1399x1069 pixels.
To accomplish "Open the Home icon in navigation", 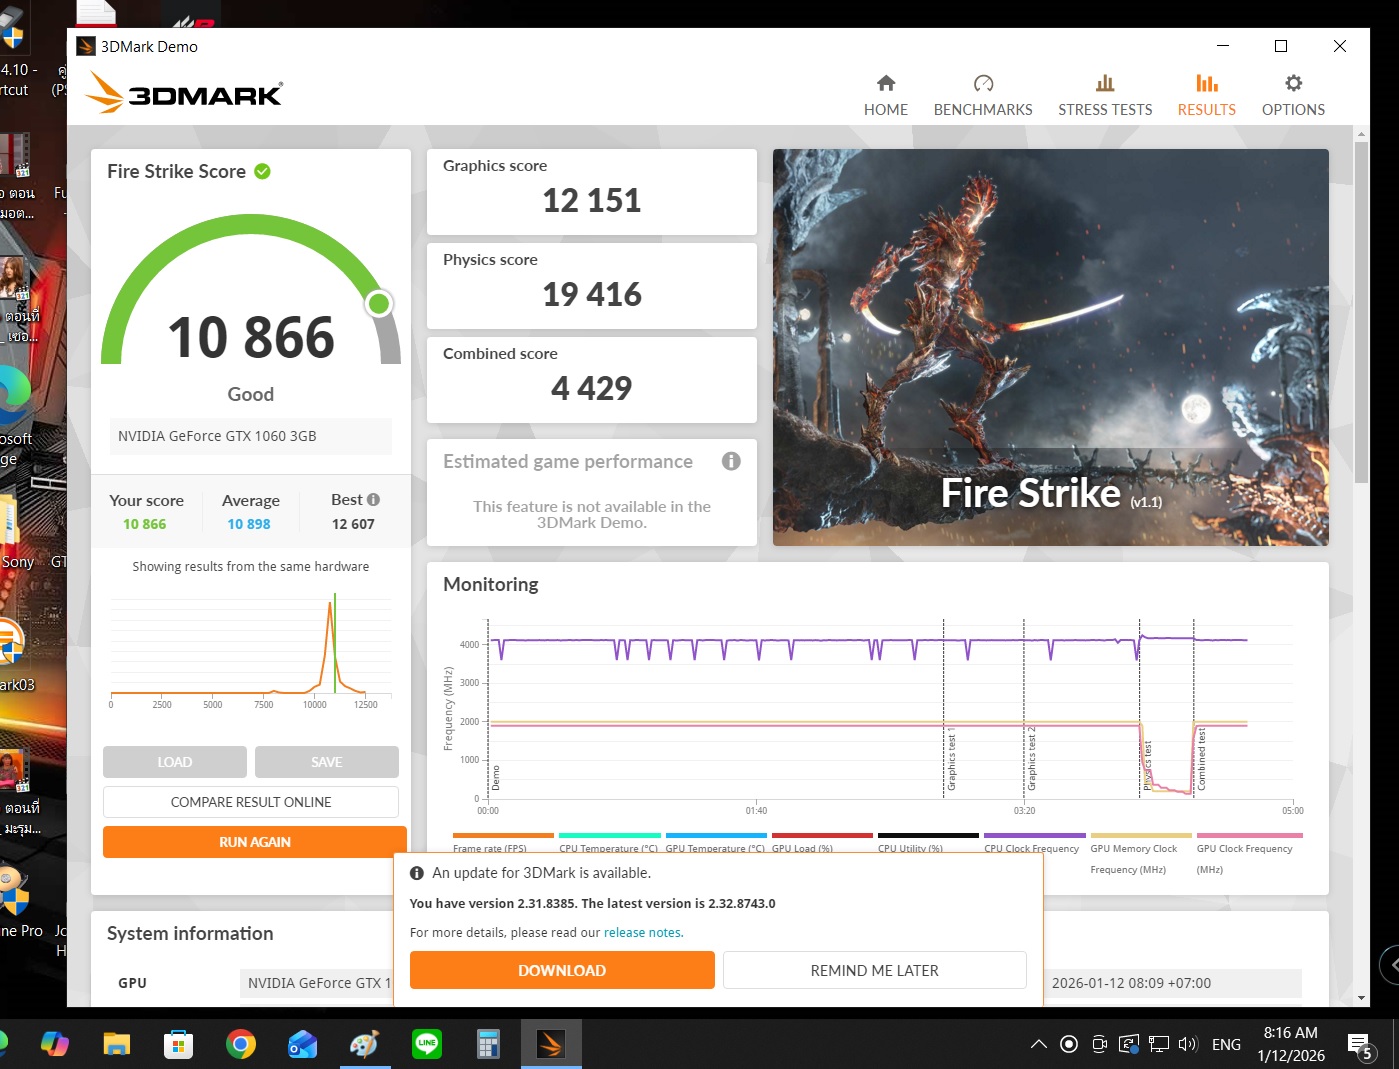I will point(885,84).
